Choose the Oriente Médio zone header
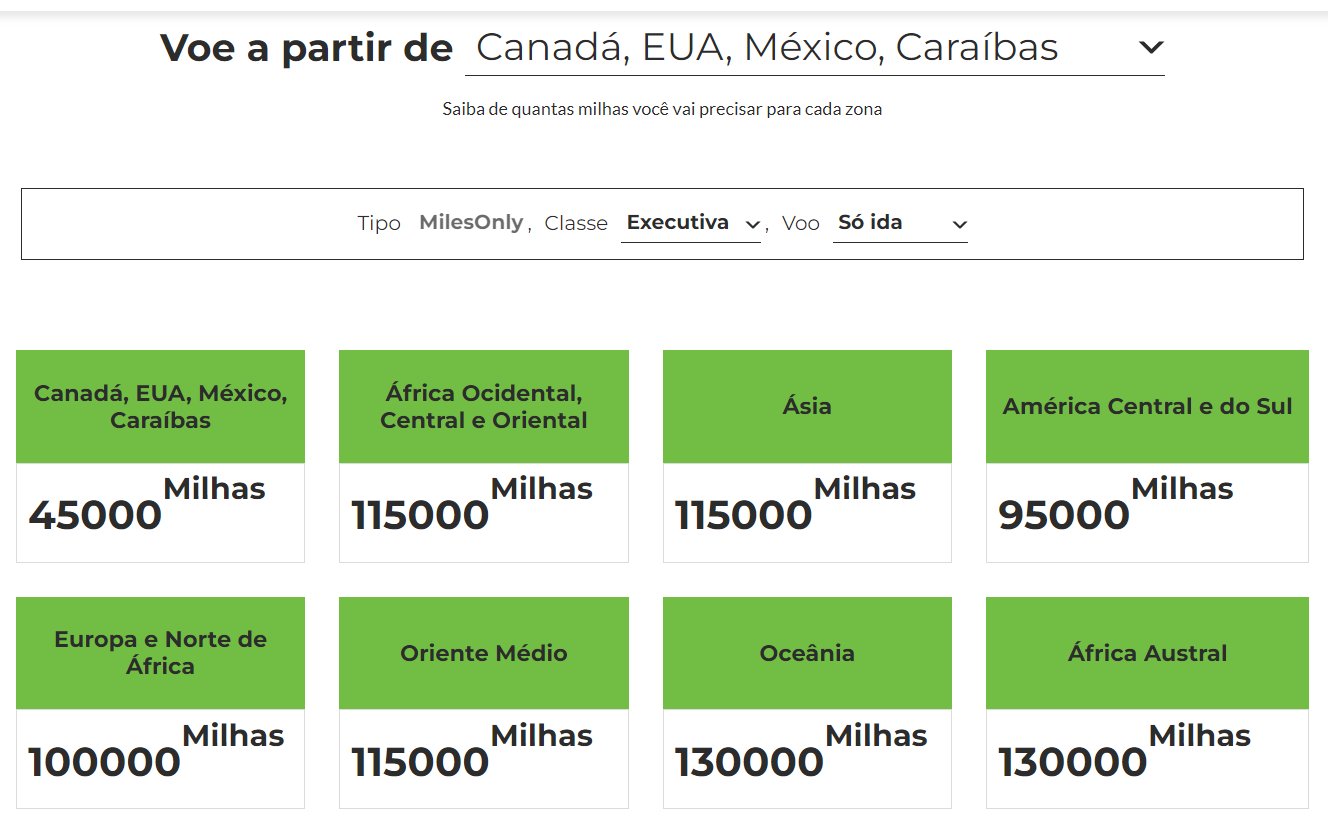The width and height of the screenshot is (1328, 821). pyautogui.click(x=484, y=653)
